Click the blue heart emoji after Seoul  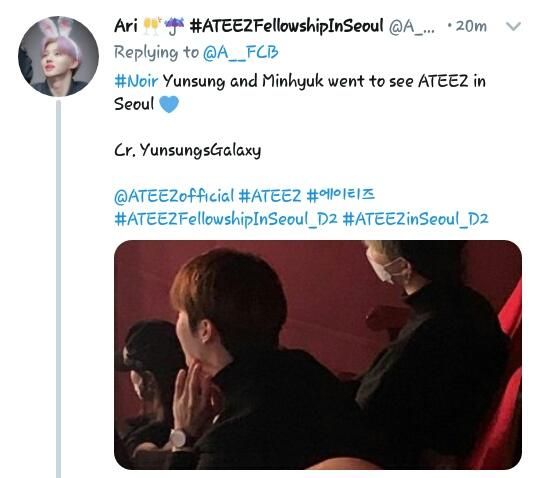click(169, 104)
